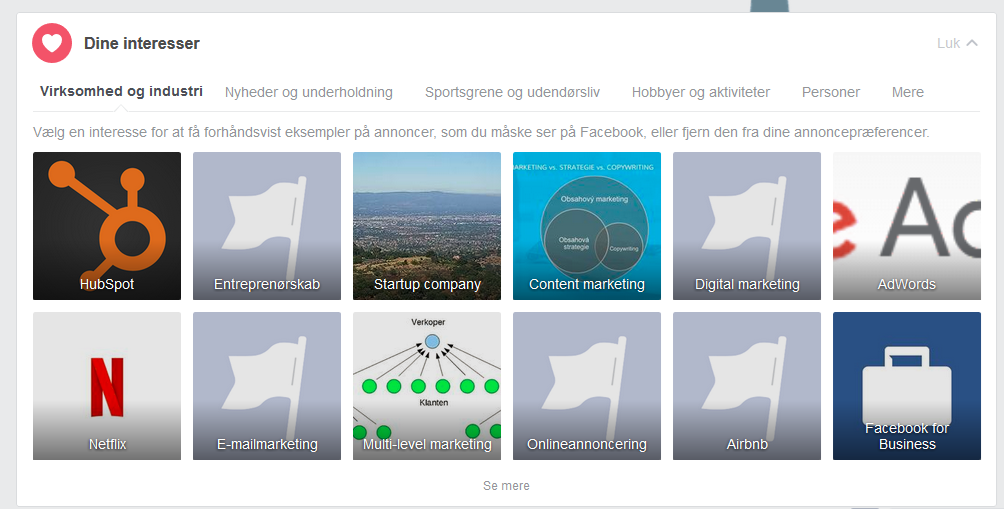Open the Startup company interest tile
The width and height of the screenshot is (1004, 509).
427,226
